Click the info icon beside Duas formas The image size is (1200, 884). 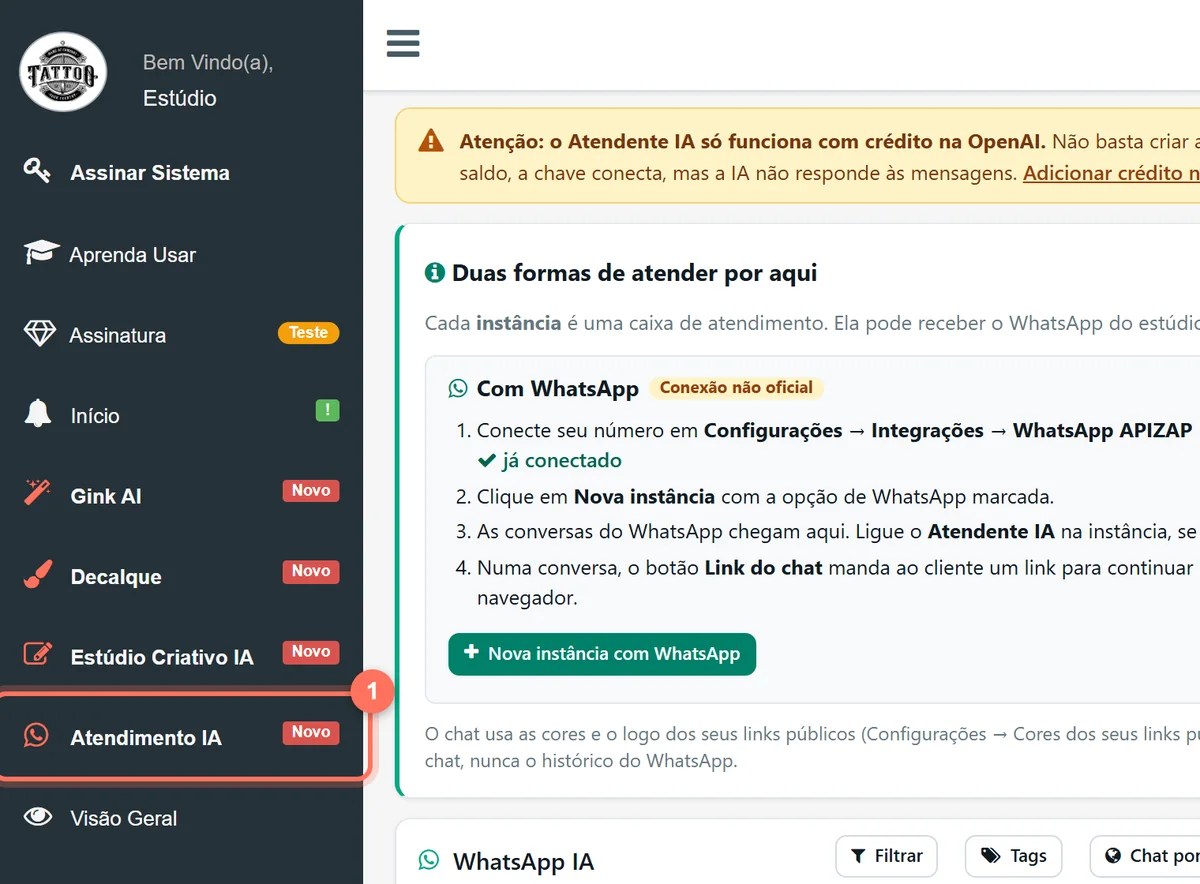click(435, 272)
